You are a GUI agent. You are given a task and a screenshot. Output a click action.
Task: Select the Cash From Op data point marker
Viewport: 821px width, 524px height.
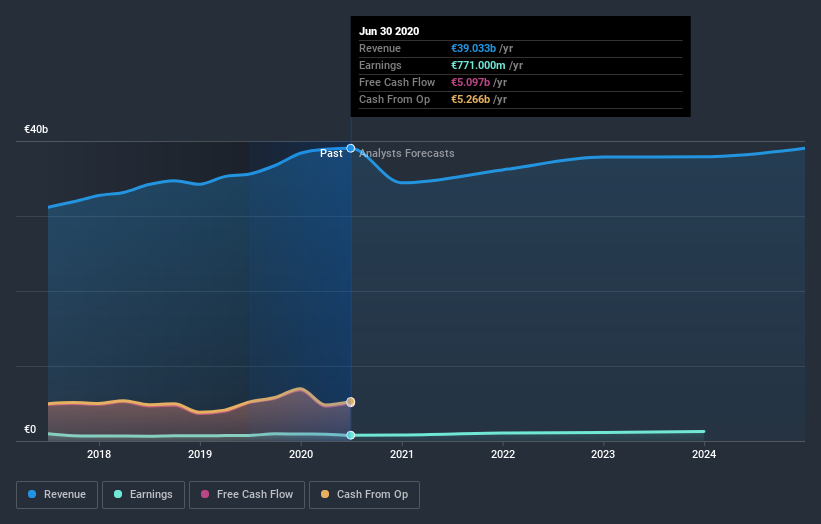click(351, 402)
